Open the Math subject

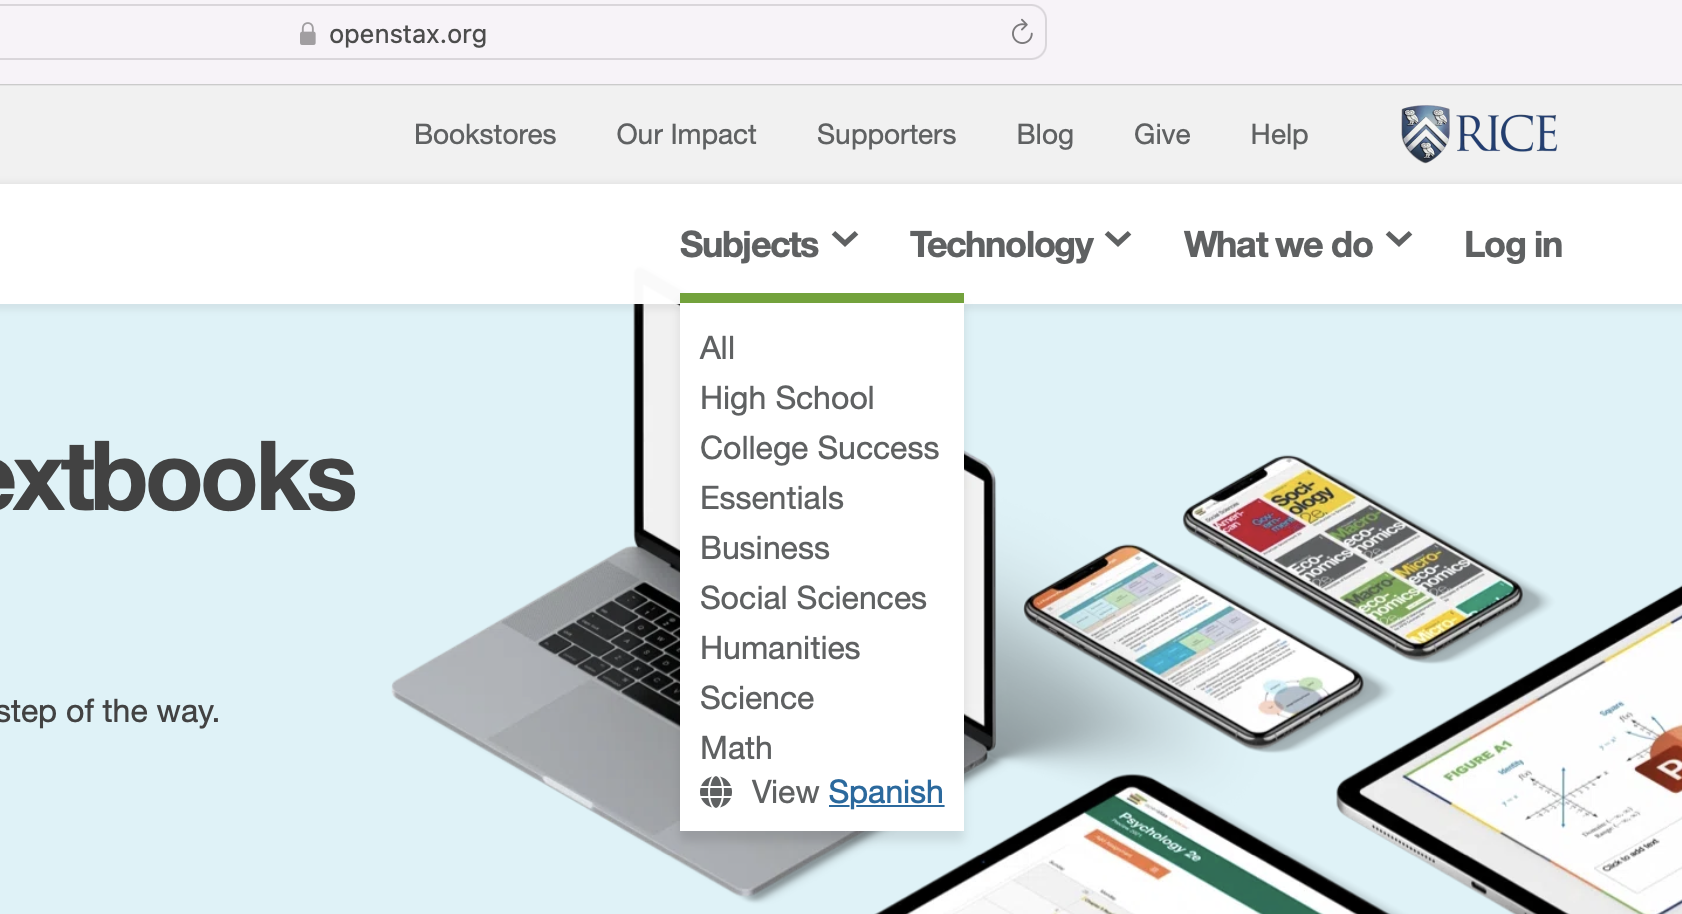pos(736,748)
